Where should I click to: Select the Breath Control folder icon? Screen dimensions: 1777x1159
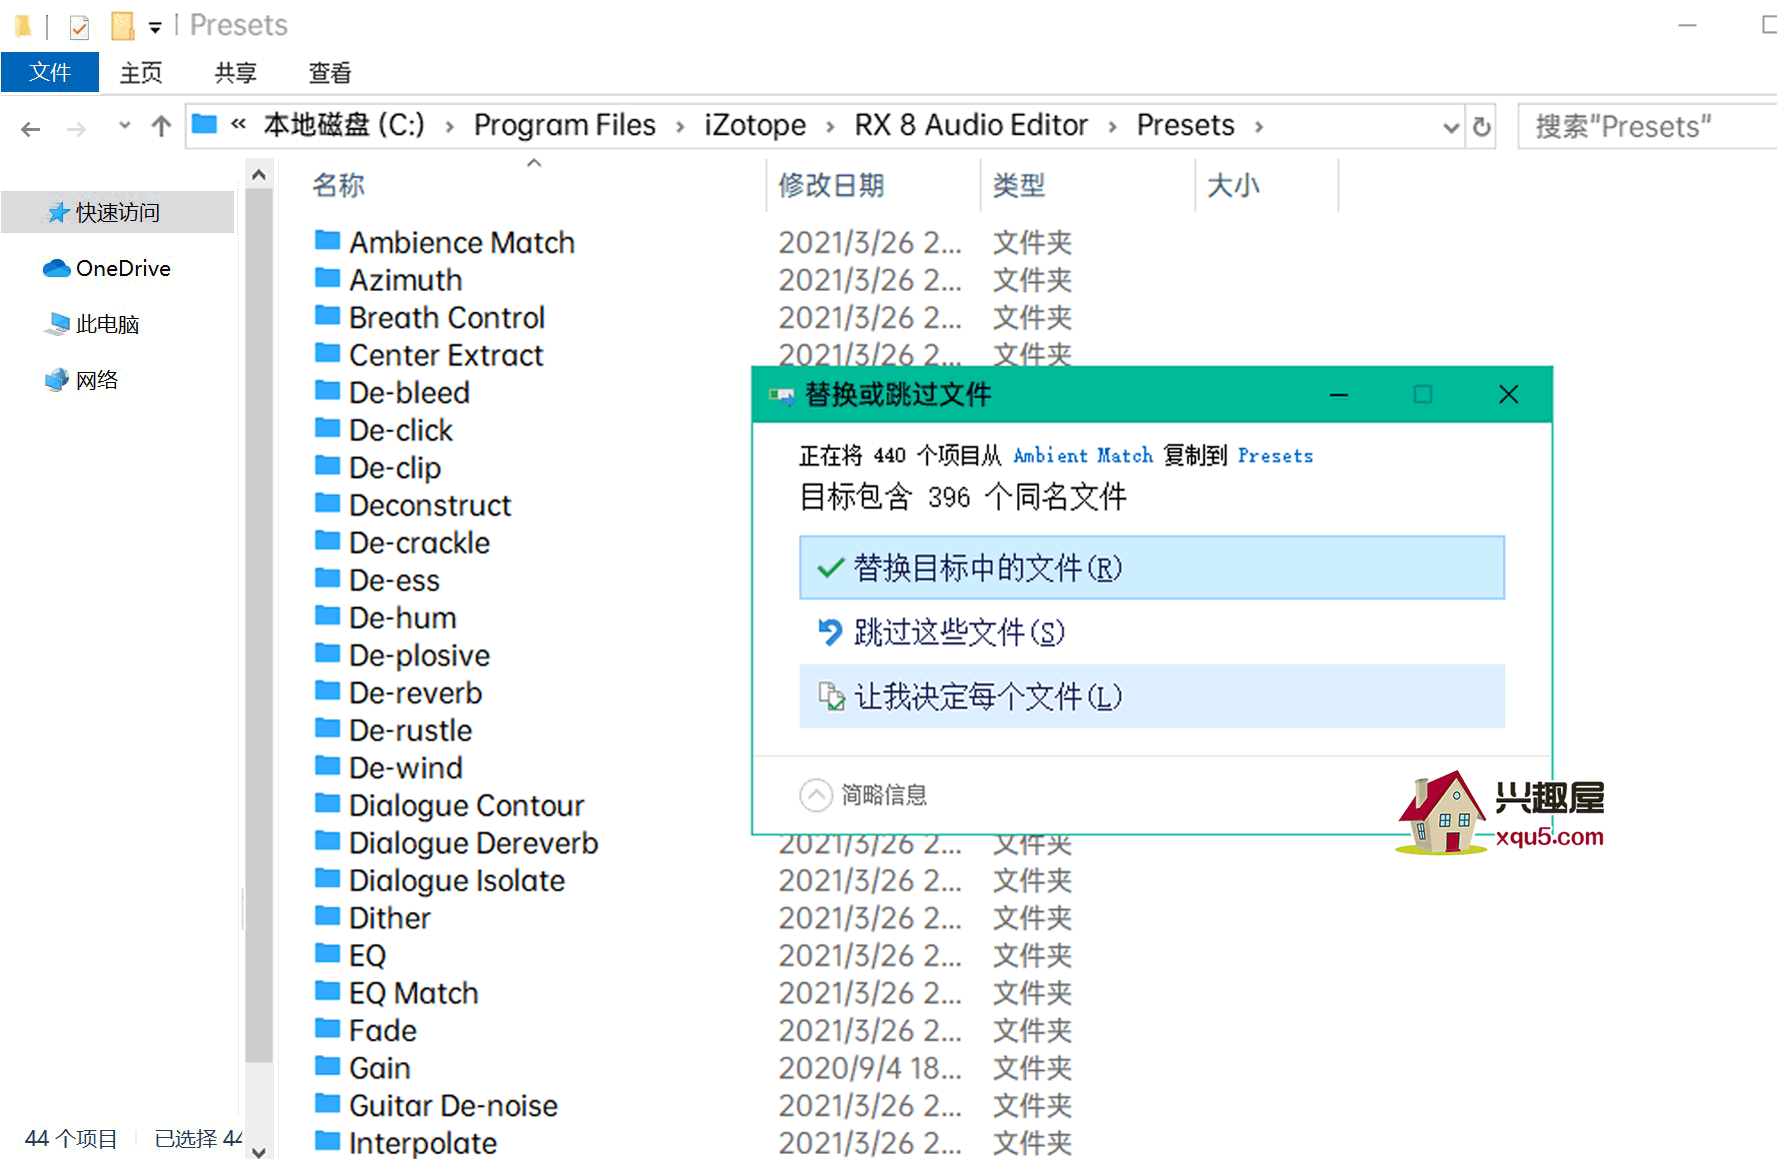327,315
